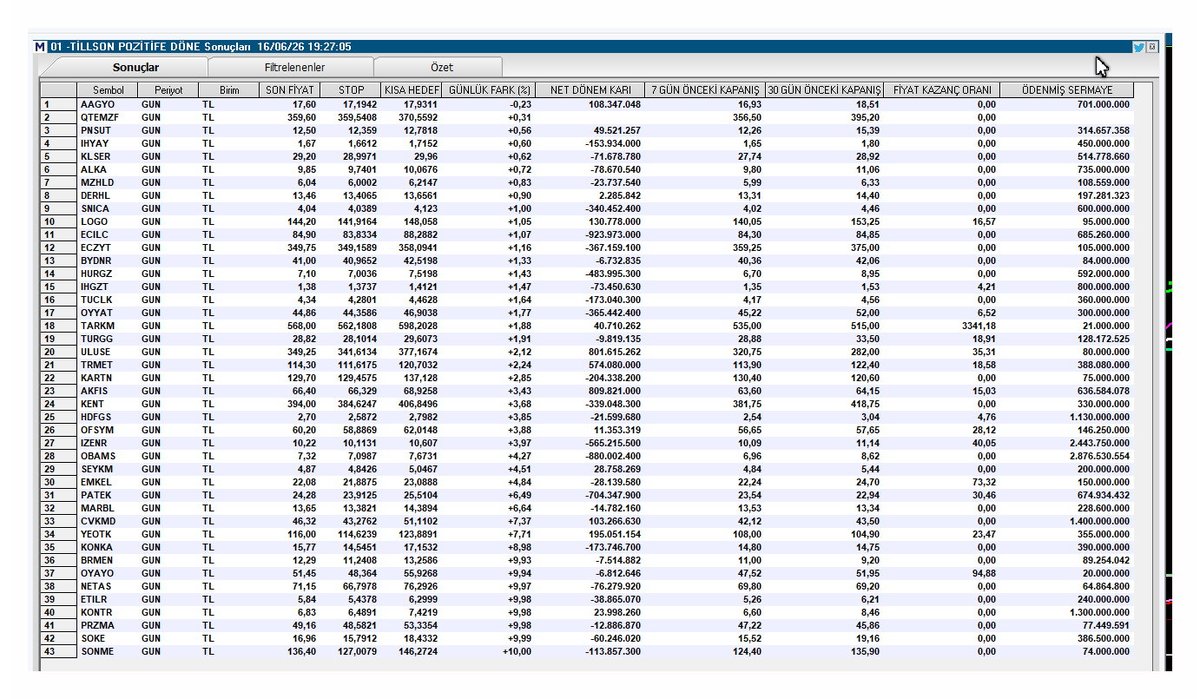Sort by the KISA HEDEF column header
Viewport: 1200px width, 699px height.
tap(412, 90)
